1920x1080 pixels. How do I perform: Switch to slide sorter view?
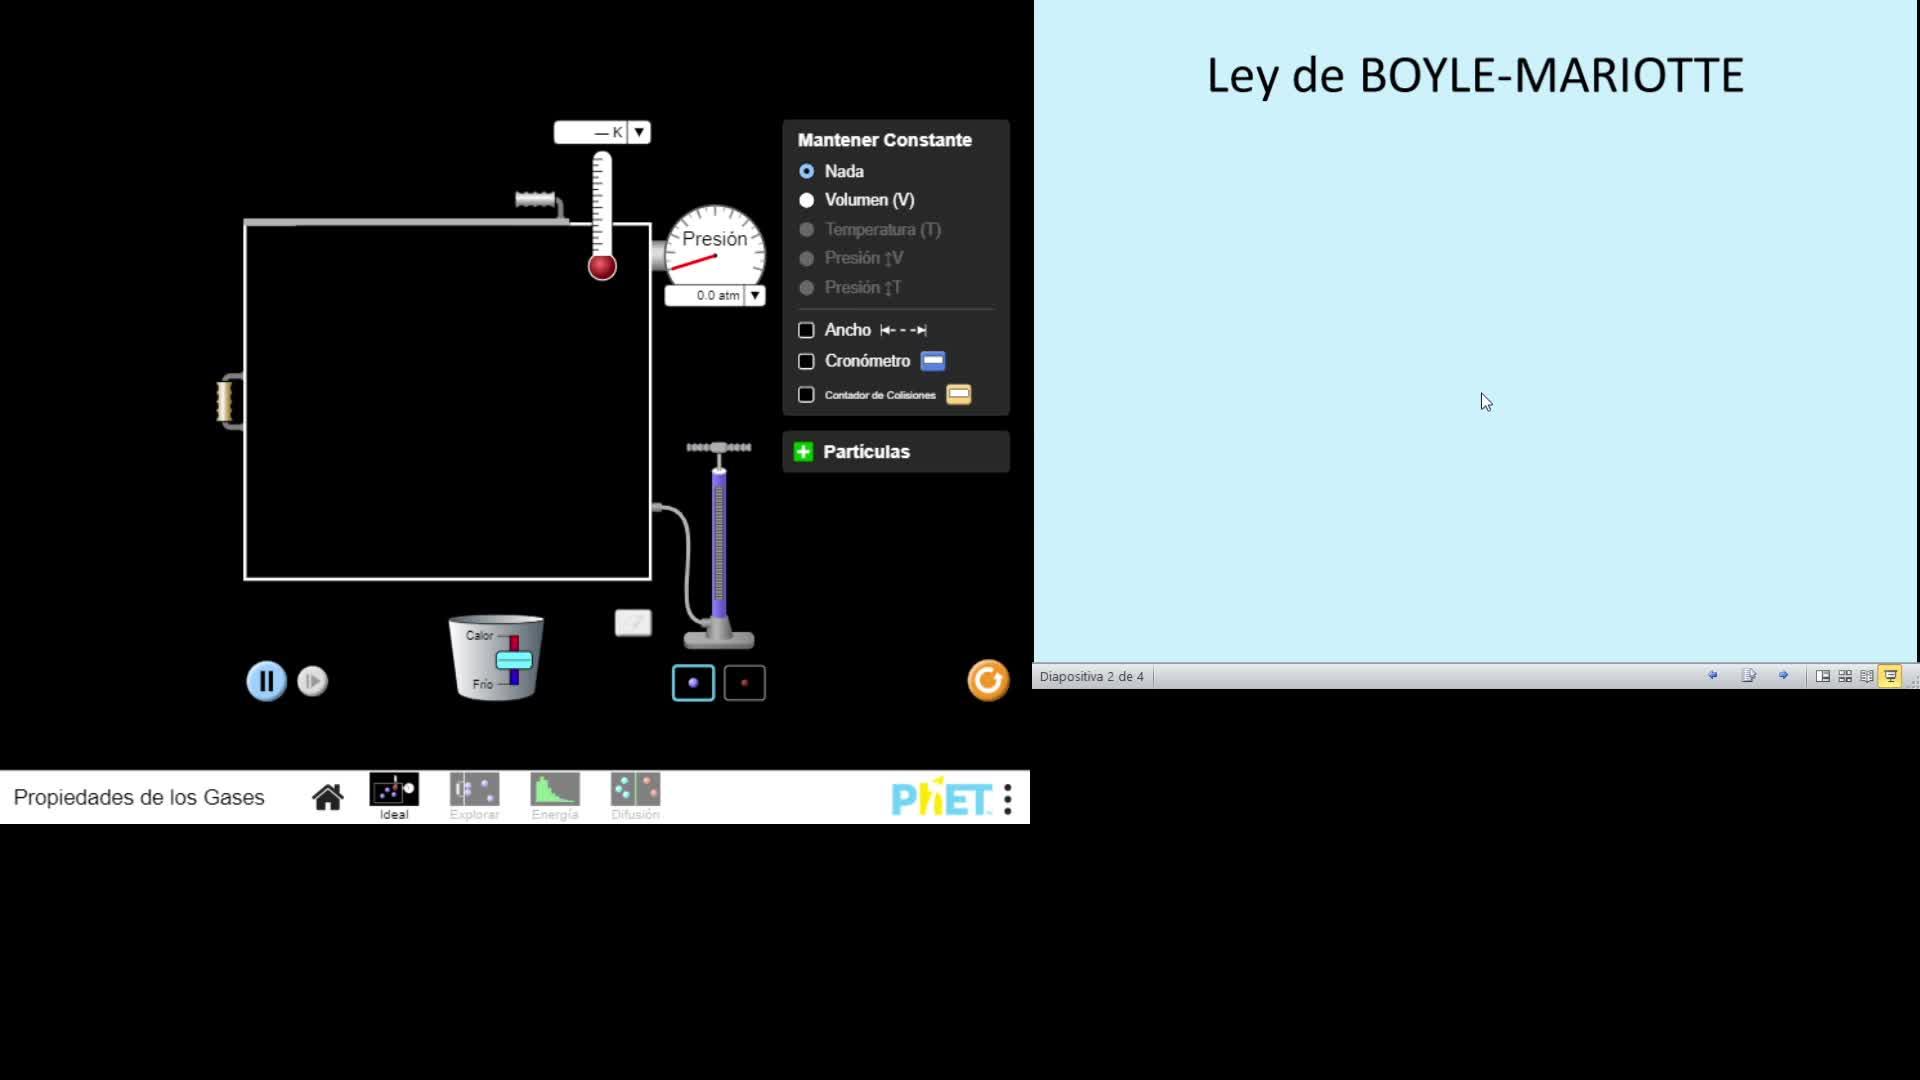(1845, 676)
